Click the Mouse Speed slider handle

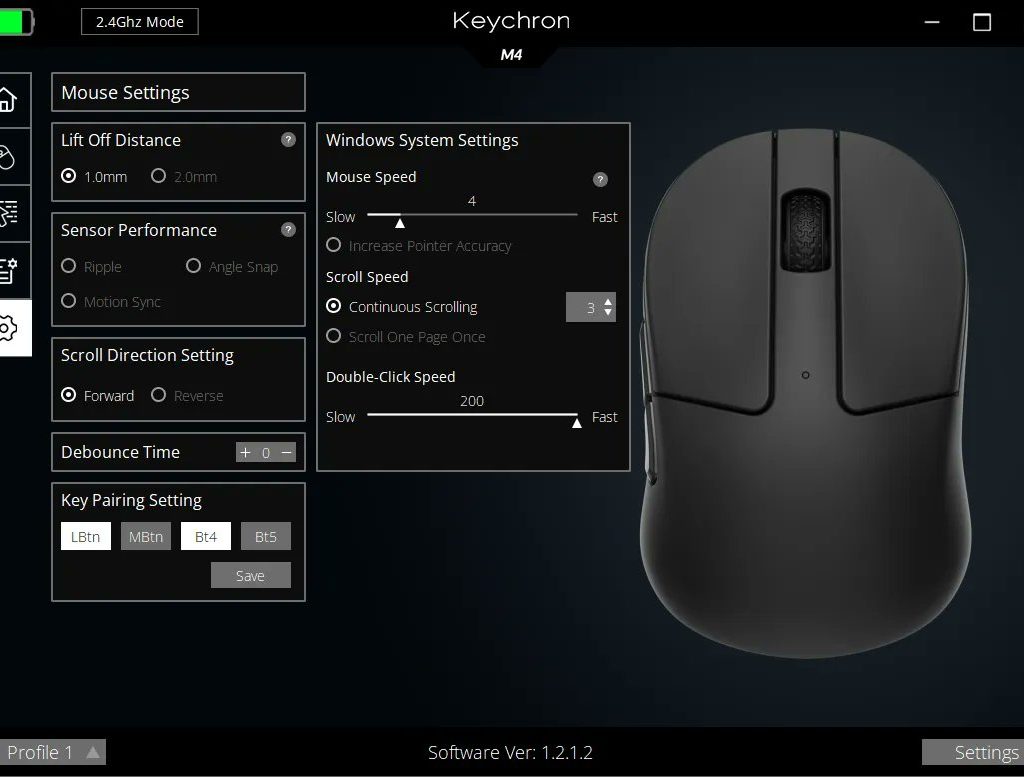[399, 221]
